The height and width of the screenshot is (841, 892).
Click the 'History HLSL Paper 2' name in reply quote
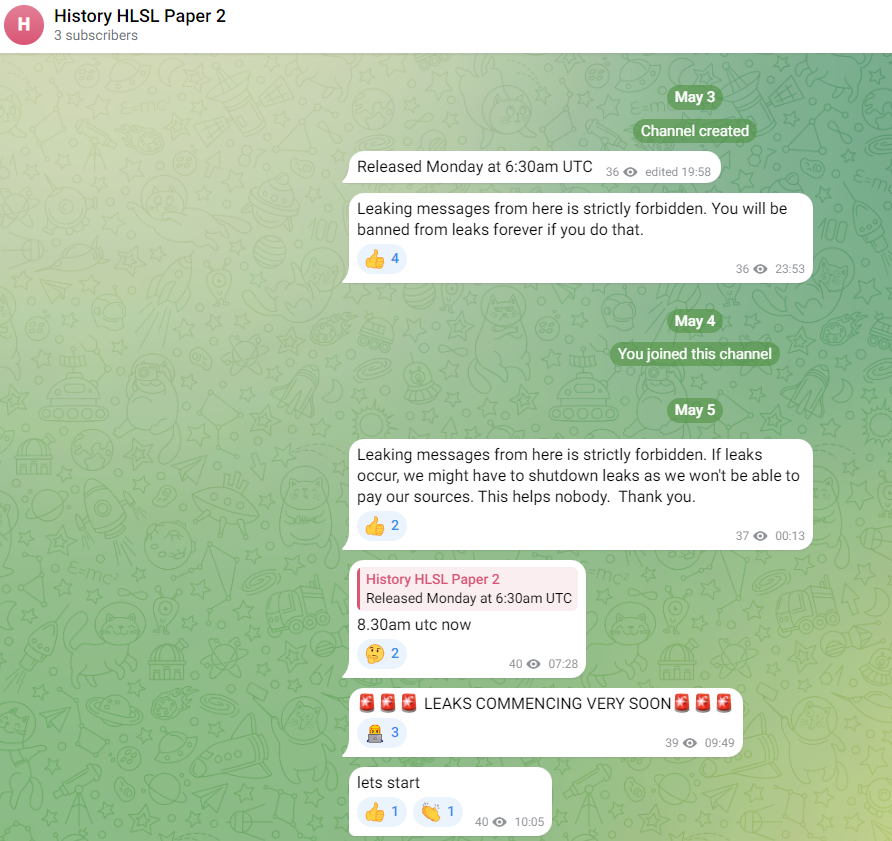tap(432, 579)
